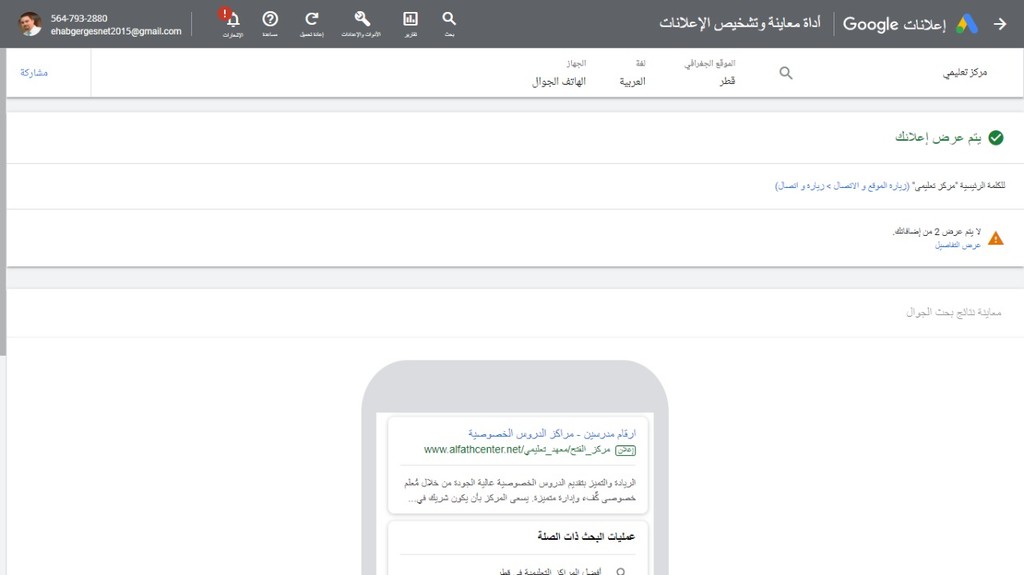Click the عمليات البحث ذات الصلة heading
Screen dimensions: 1024x575
(x=586, y=536)
